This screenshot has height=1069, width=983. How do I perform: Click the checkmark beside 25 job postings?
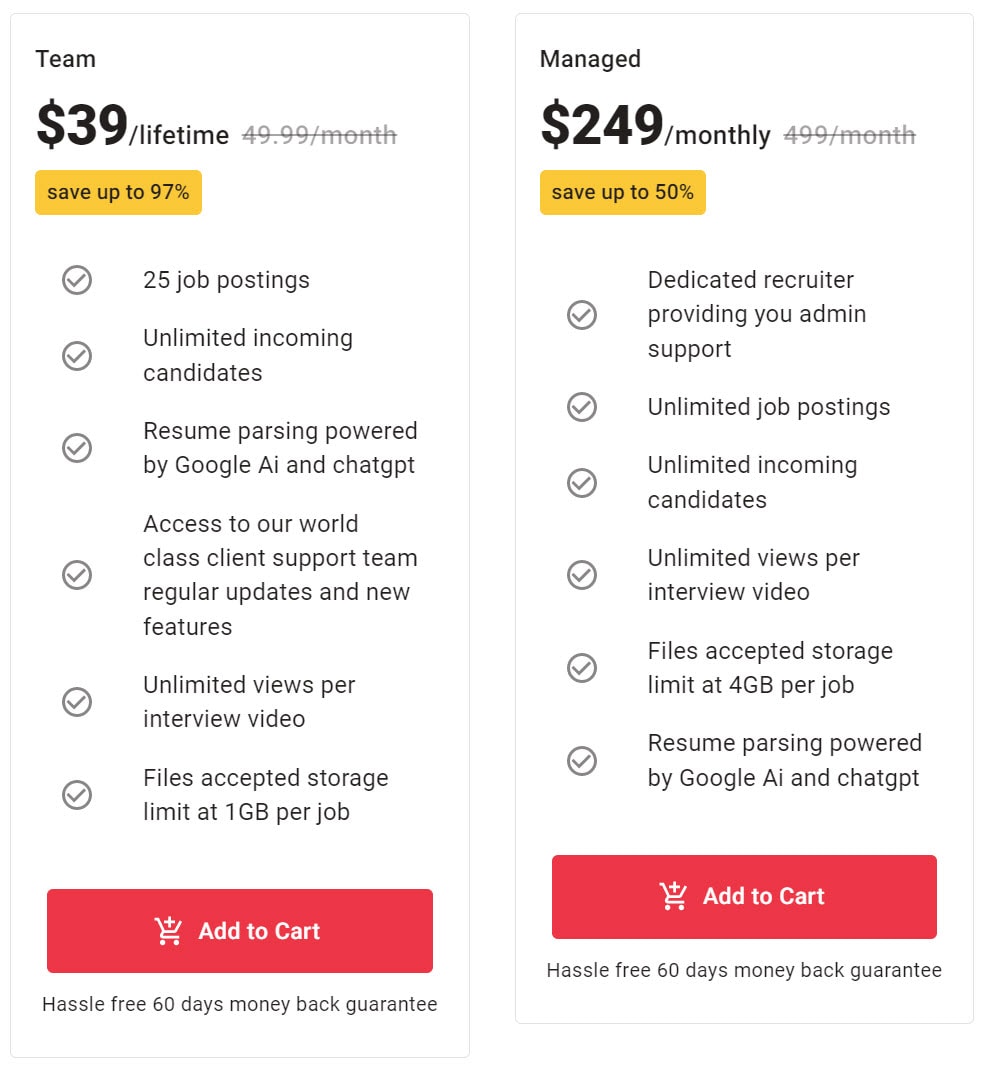click(77, 280)
